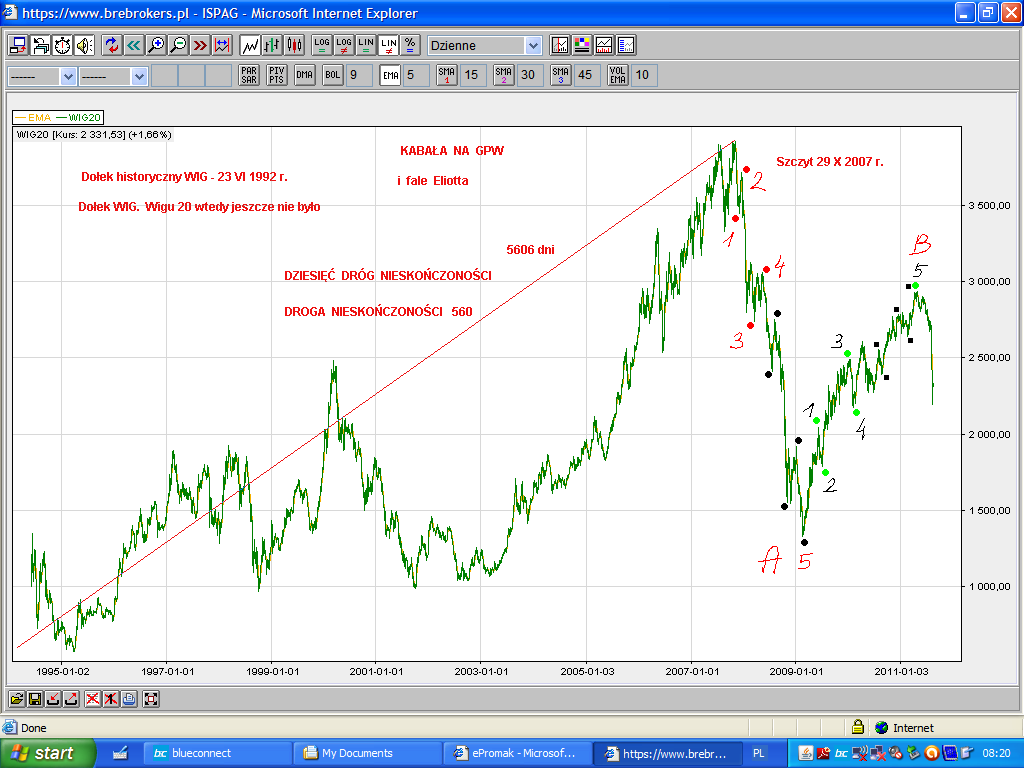Click the brebrokers taskbar window button
Screen dimensions: 1024x768
tap(667, 753)
